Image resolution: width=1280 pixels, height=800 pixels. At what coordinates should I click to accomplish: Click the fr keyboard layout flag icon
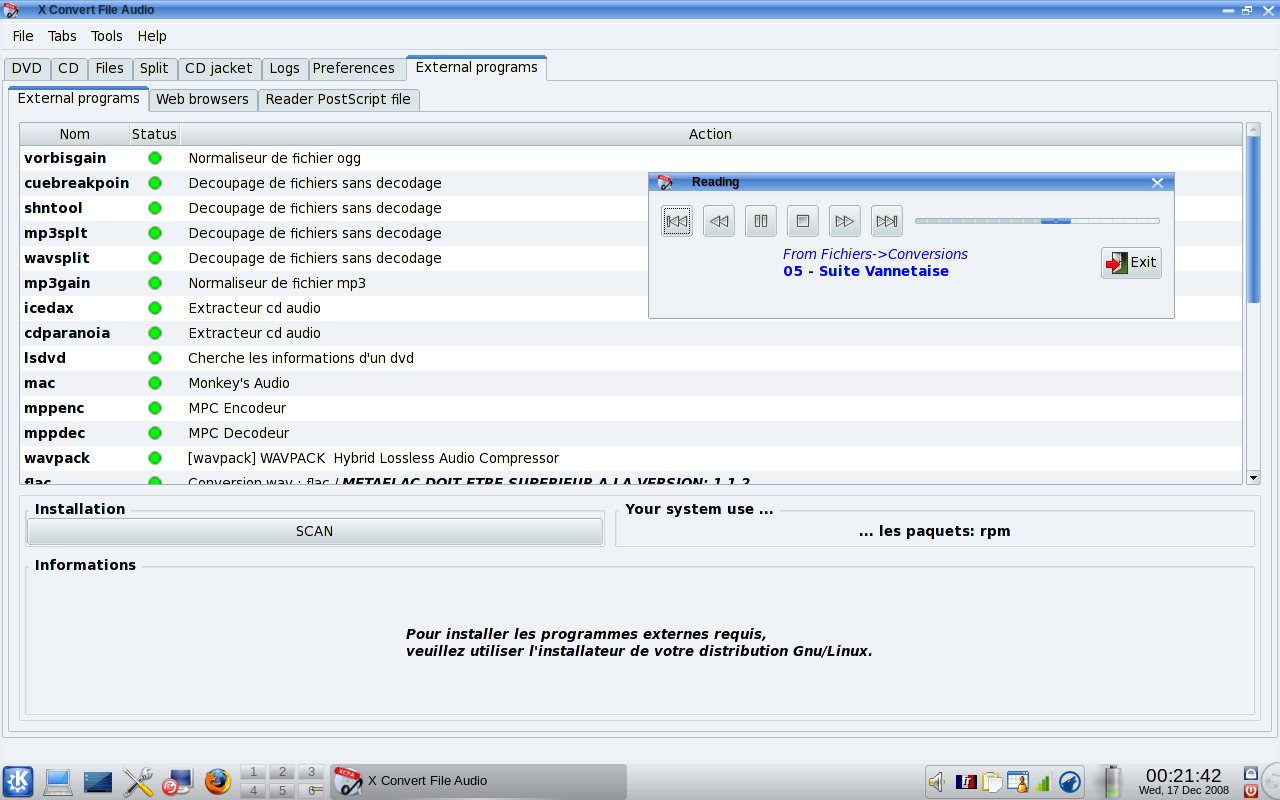pos(966,782)
